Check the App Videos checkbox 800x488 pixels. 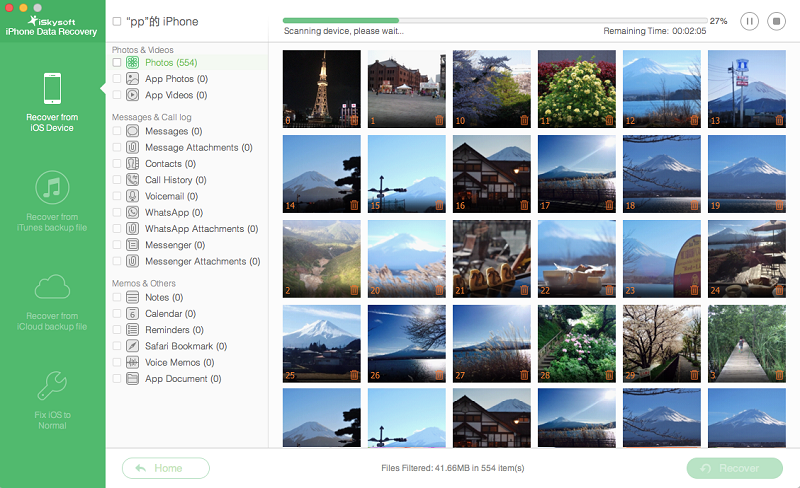point(117,95)
